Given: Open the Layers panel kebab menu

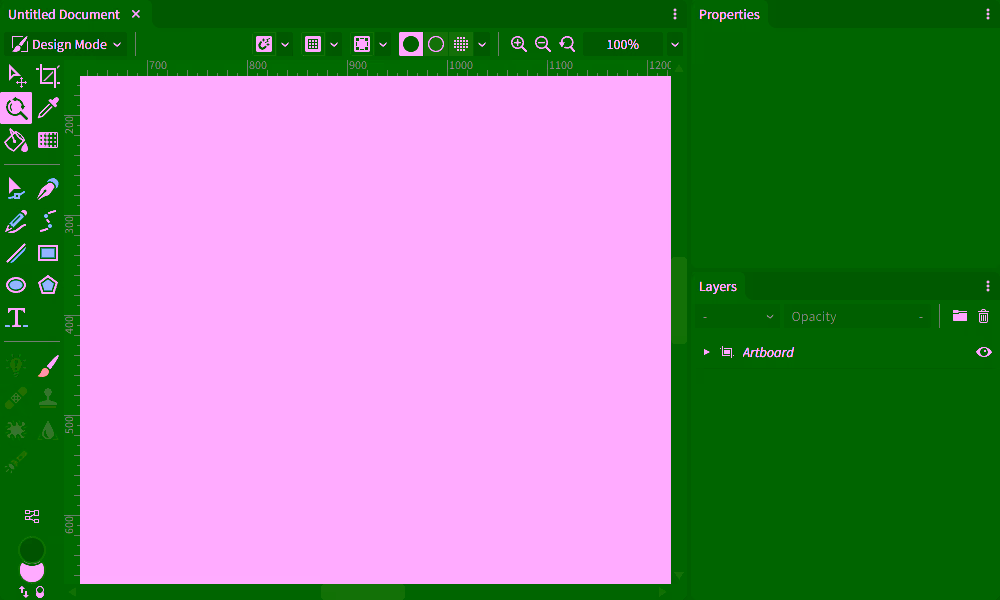Looking at the screenshot, I should [988, 286].
